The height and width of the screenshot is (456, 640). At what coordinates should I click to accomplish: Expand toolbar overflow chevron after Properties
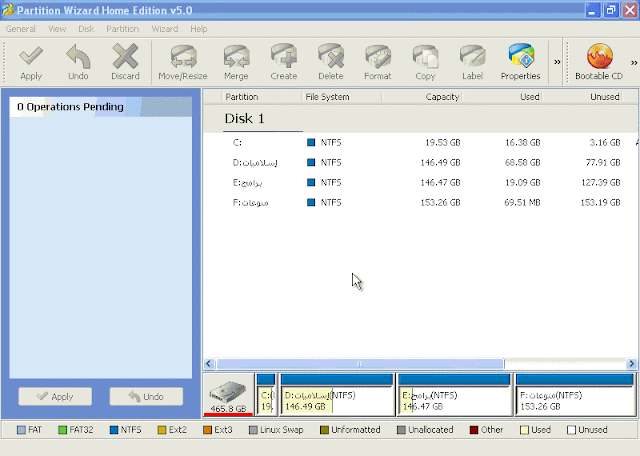coord(557,62)
